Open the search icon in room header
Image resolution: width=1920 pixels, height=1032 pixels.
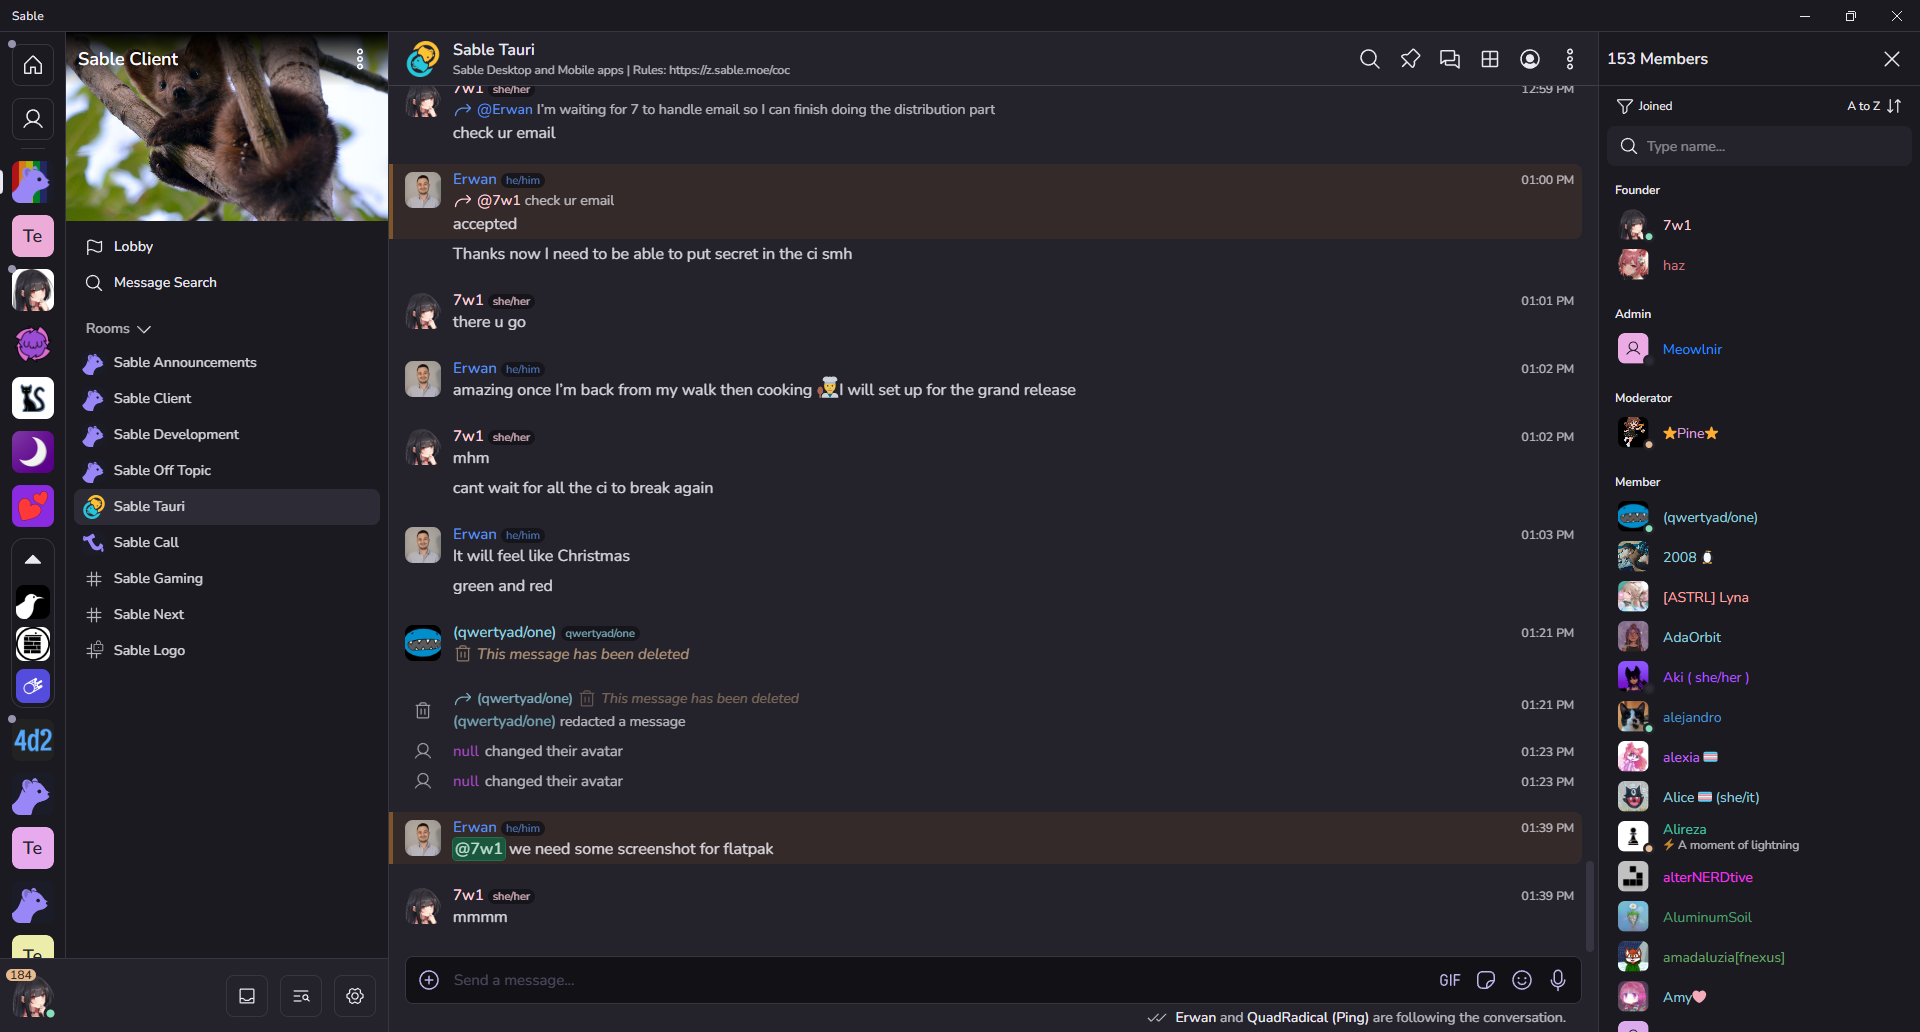(x=1370, y=59)
